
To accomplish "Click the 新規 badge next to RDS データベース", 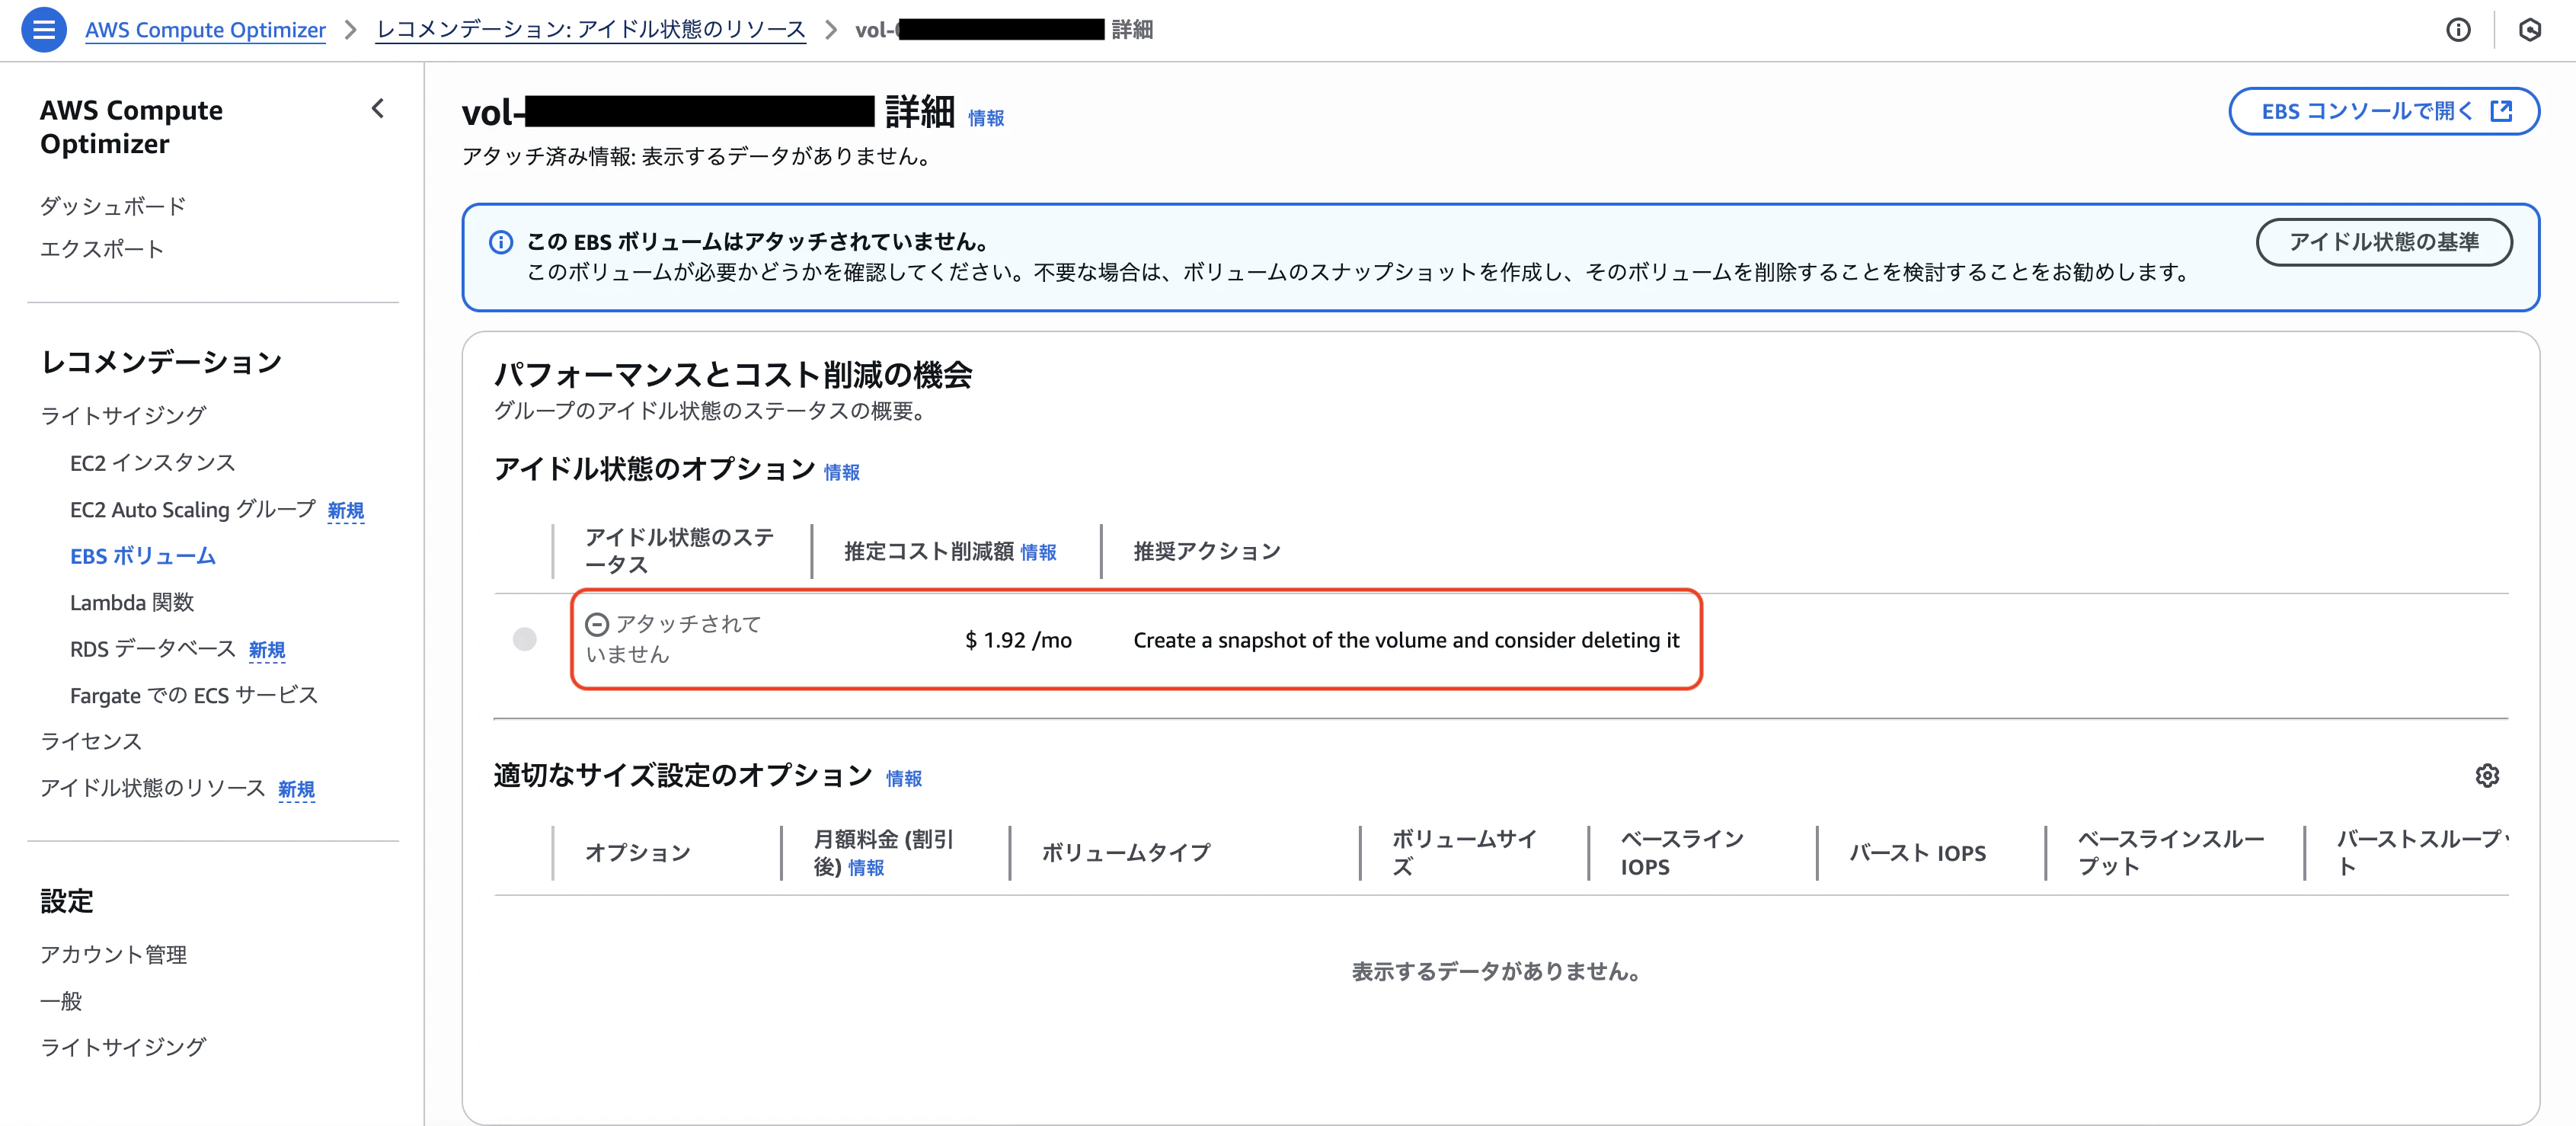I will [x=267, y=651].
